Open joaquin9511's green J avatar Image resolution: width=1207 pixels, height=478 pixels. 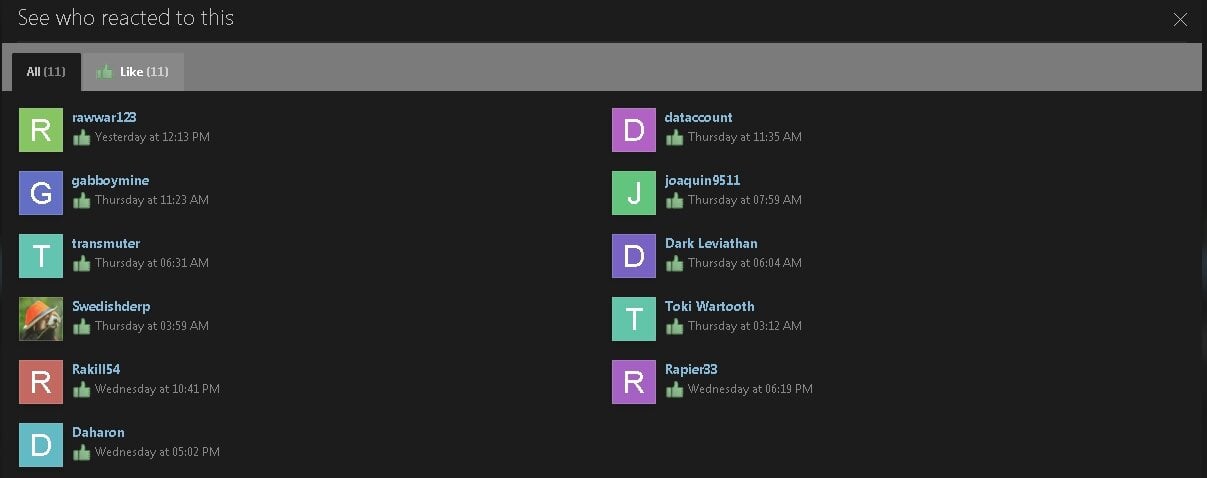(x=634, y=193)
